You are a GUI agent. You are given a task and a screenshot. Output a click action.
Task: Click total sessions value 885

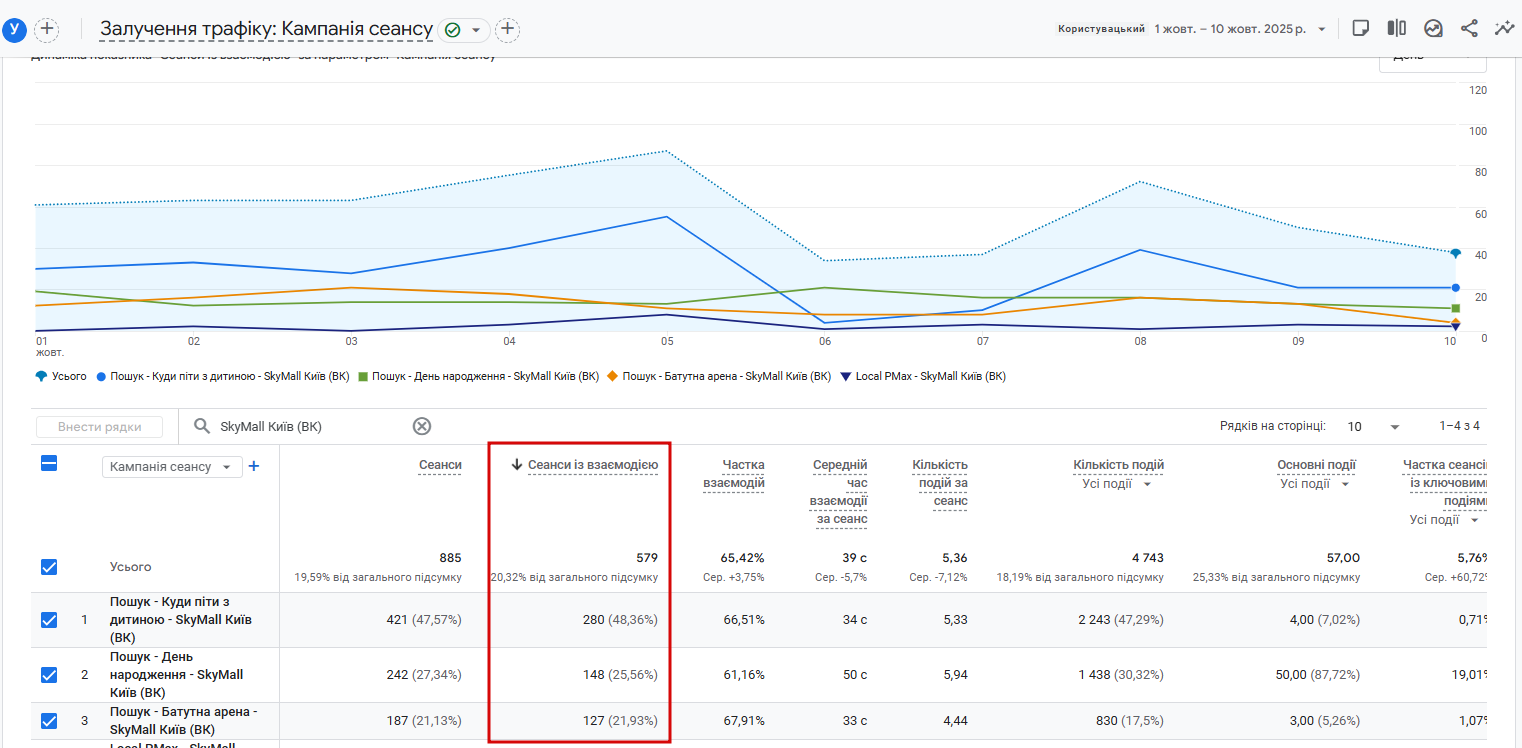tap(450, 558)
